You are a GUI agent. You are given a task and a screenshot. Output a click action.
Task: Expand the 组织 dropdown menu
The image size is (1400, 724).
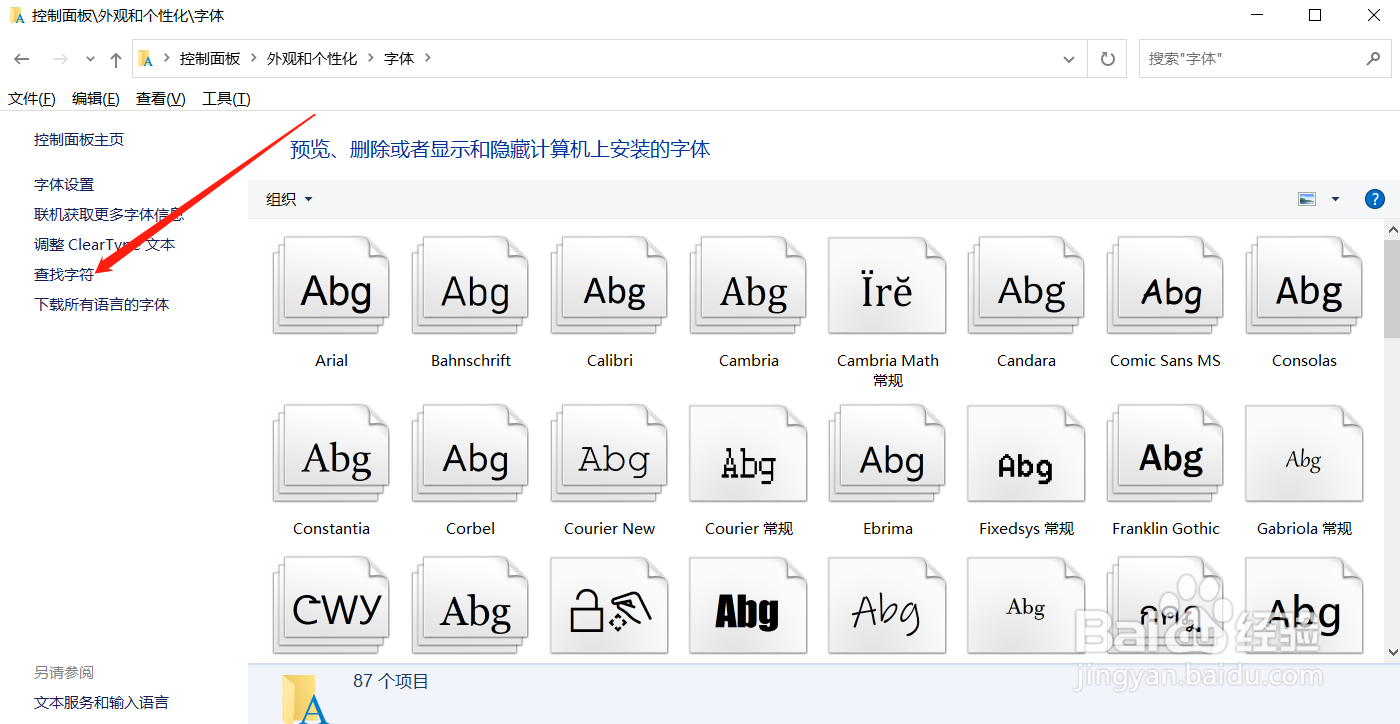coord(290,199)
